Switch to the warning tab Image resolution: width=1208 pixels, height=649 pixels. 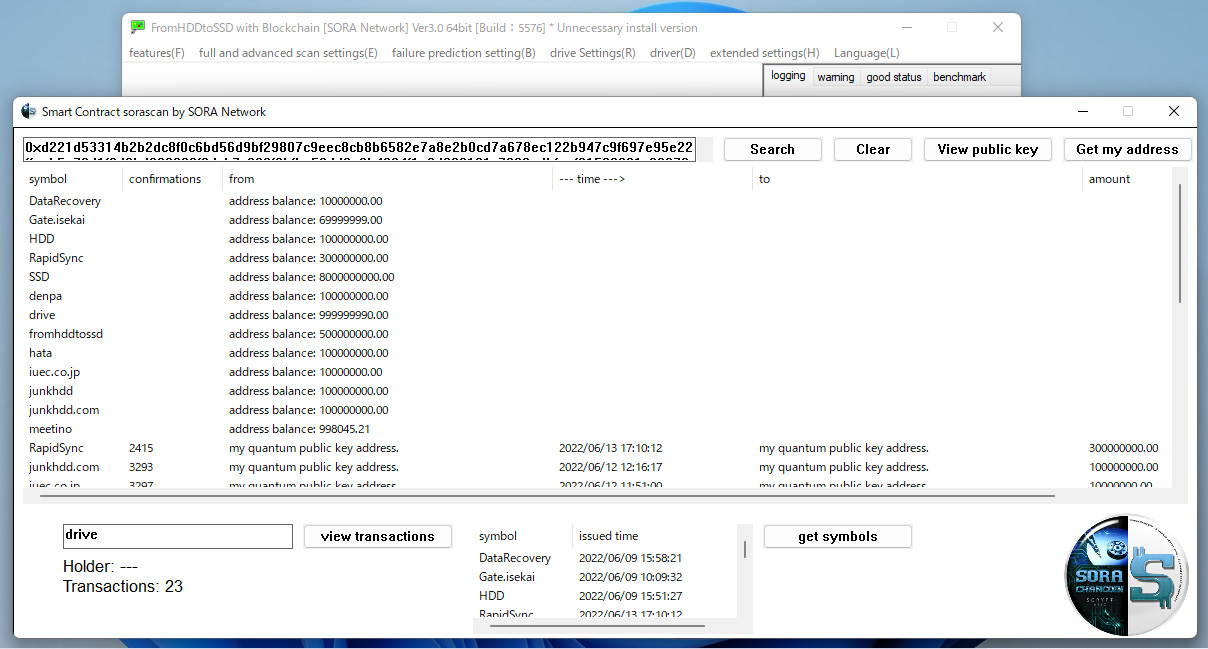[x=836, y=77]
